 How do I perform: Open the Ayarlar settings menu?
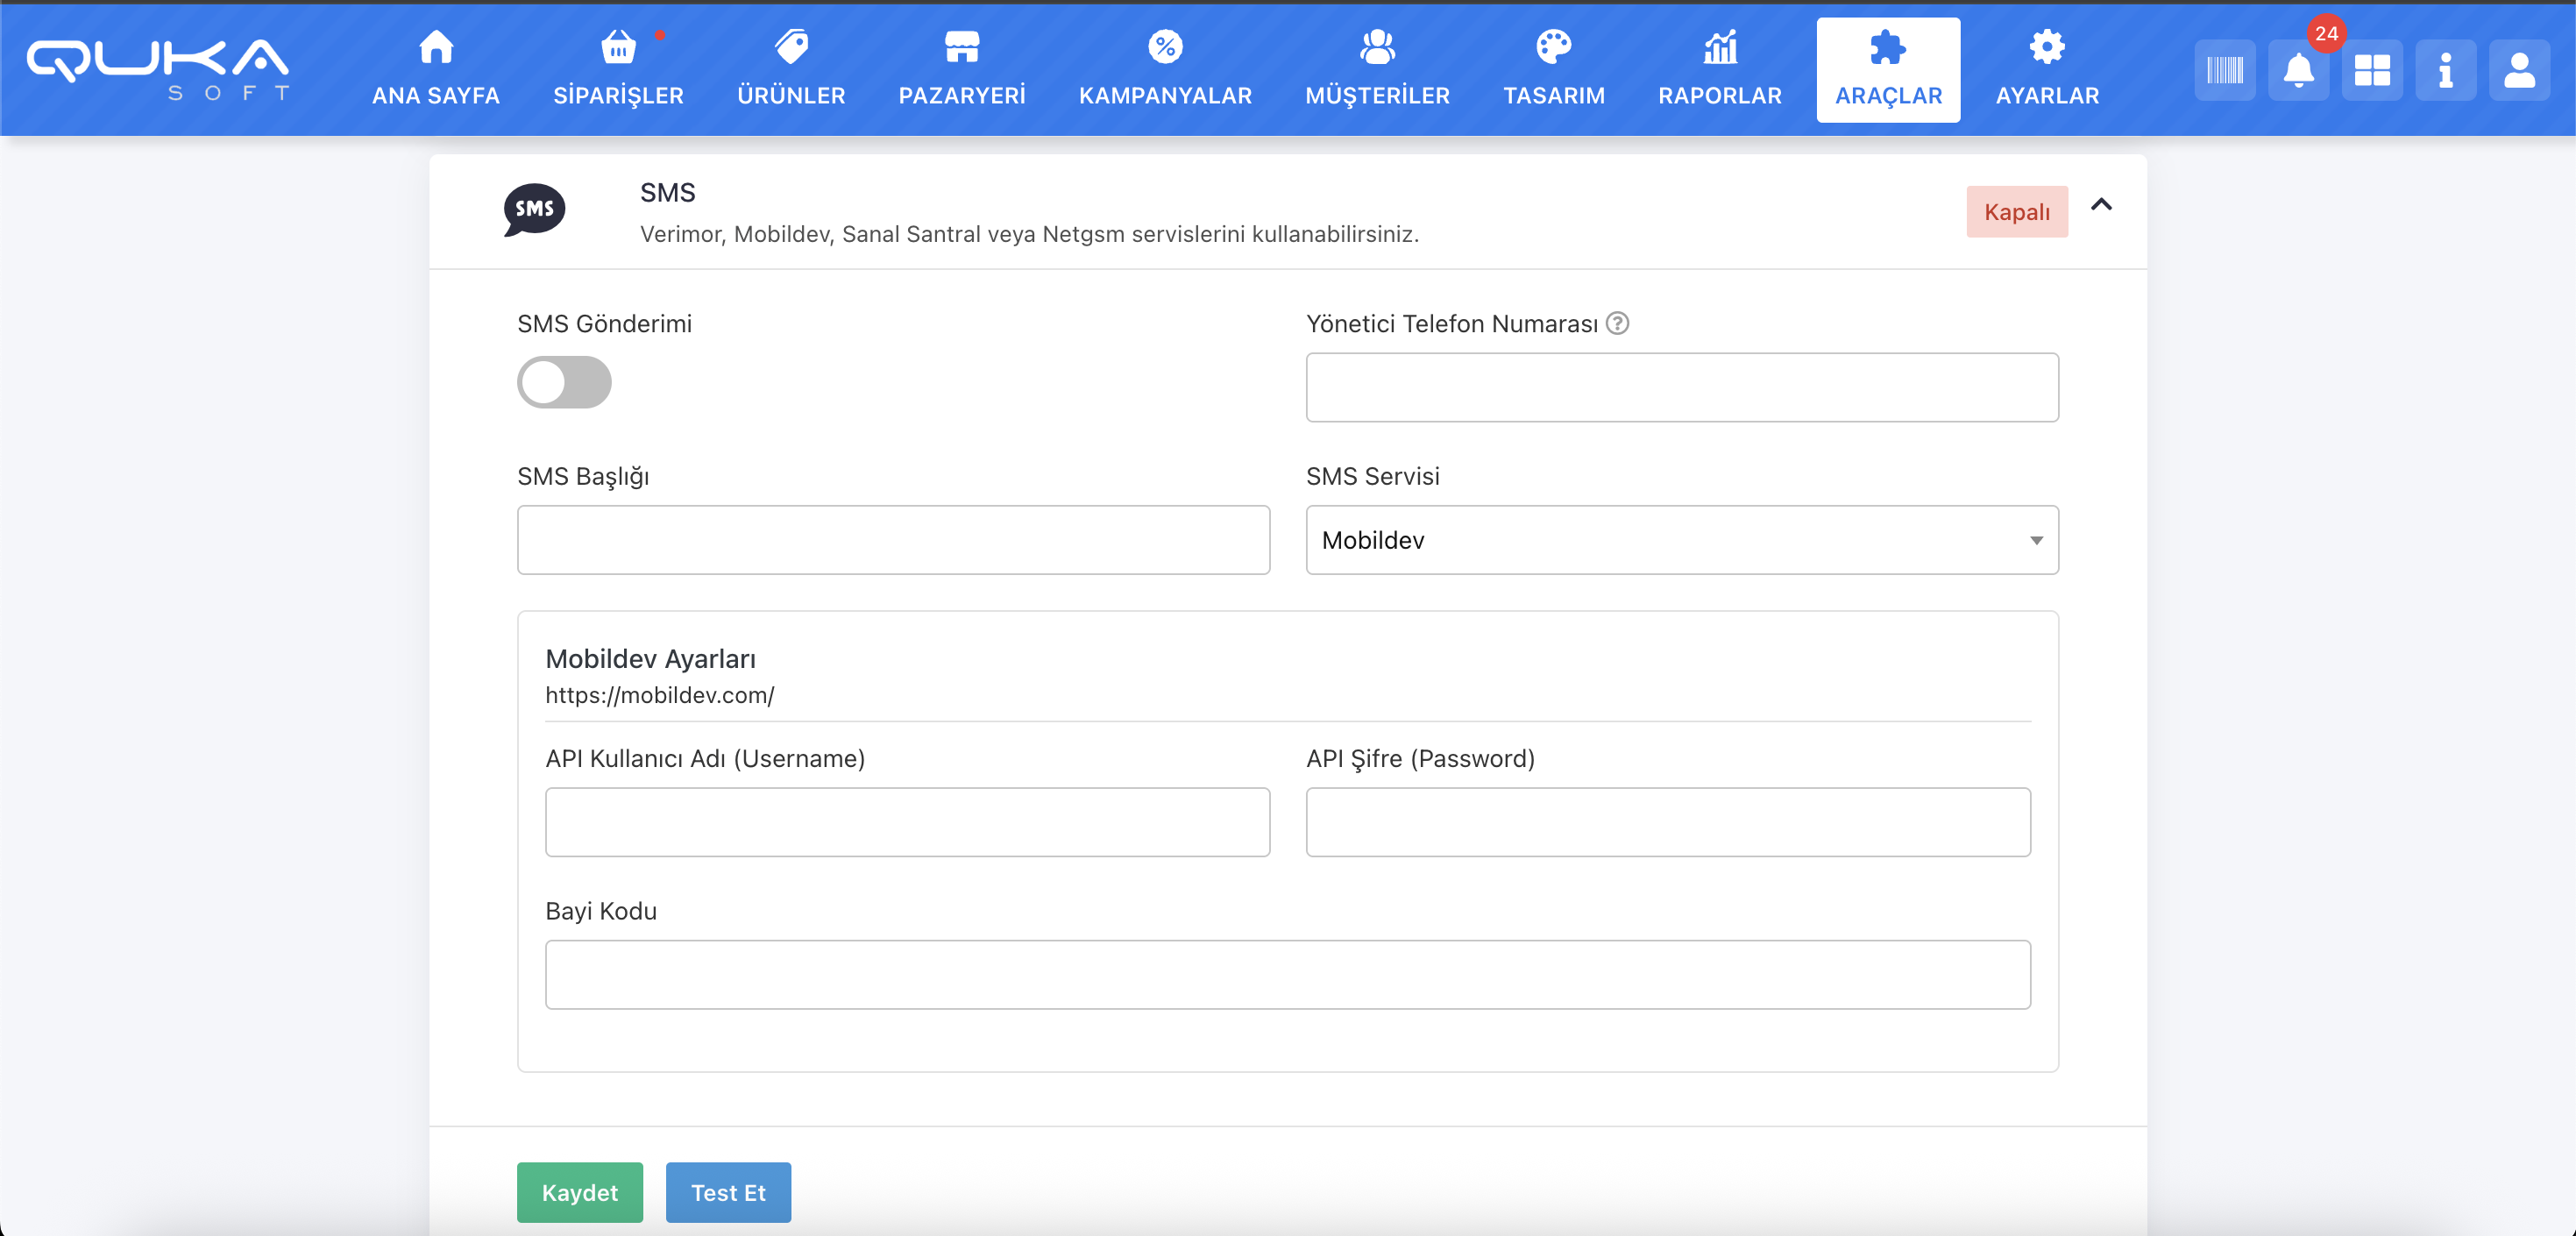2046,68
